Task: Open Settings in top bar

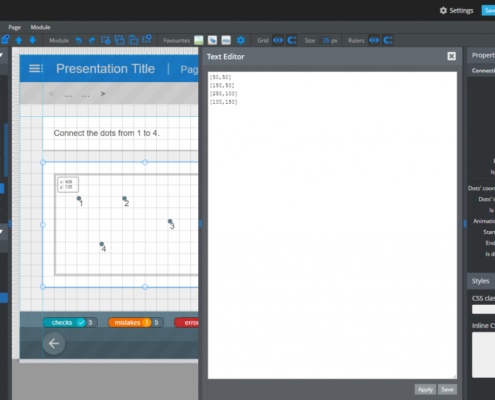Action: click(456, 11)
